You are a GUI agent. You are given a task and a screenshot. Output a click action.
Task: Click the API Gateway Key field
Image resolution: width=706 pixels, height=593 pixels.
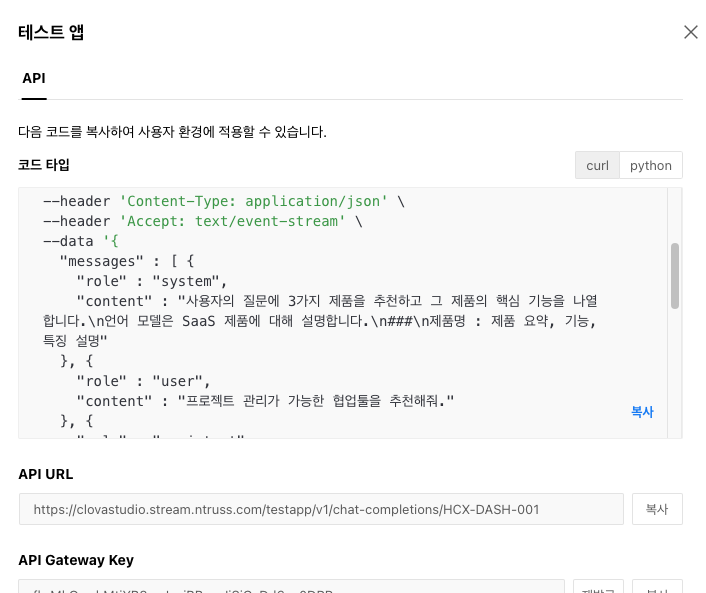point(291,586)
